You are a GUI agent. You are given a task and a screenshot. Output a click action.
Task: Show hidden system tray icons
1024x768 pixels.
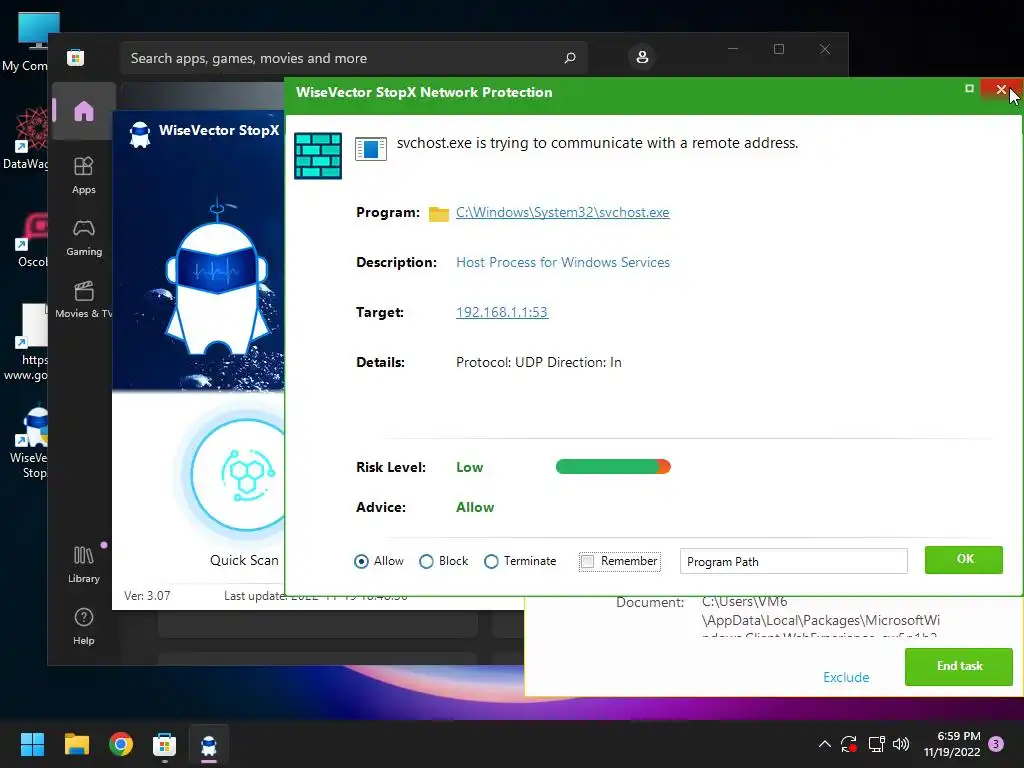(x=825, y=744)
